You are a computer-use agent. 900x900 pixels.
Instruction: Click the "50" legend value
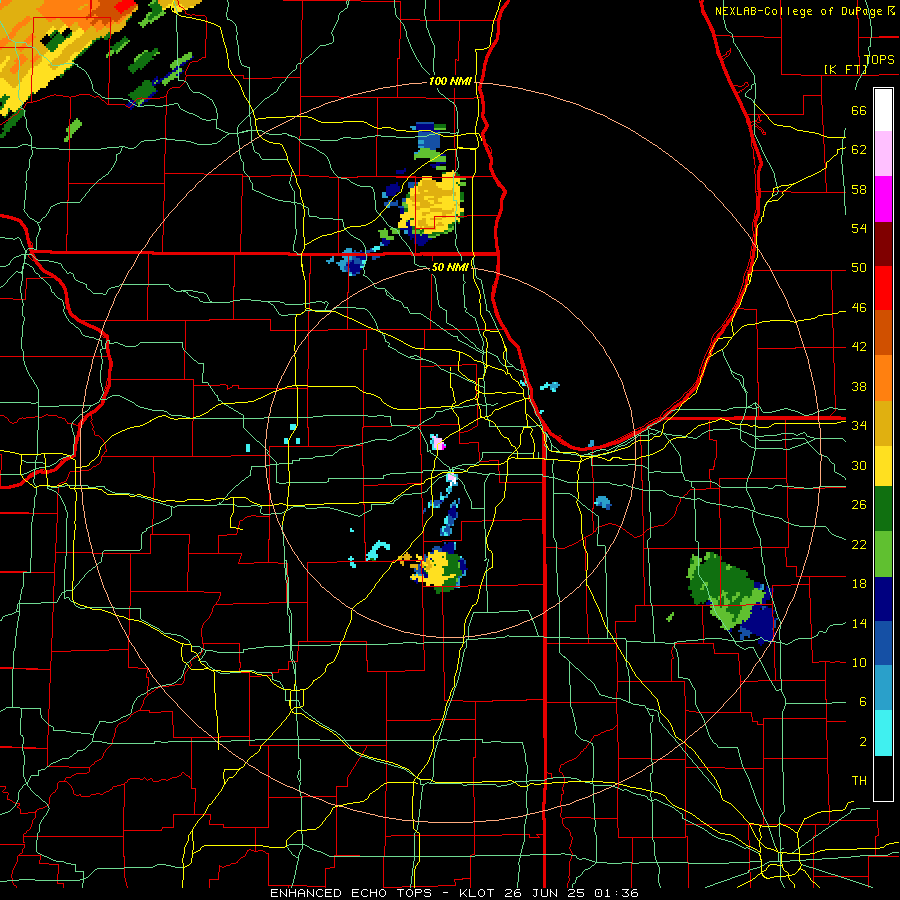coord(859,268)
